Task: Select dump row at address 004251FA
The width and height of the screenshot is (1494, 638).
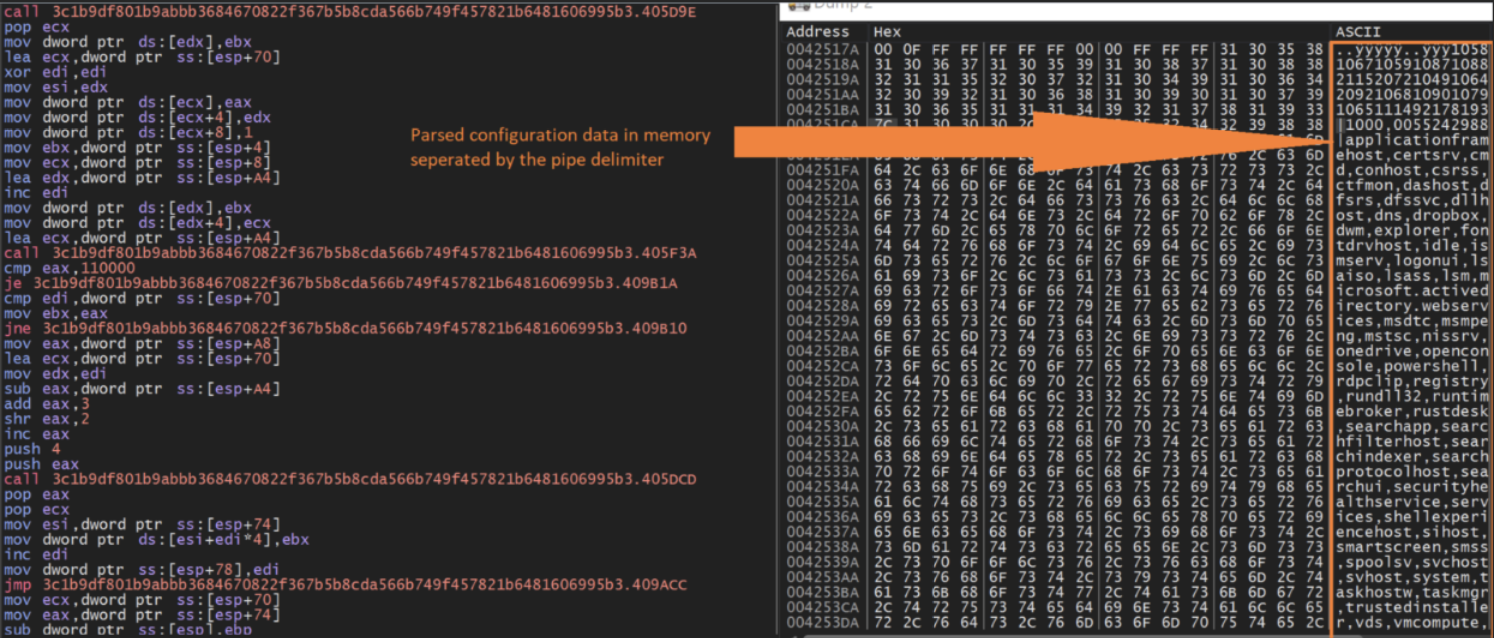Action: (x=823, y=170)
